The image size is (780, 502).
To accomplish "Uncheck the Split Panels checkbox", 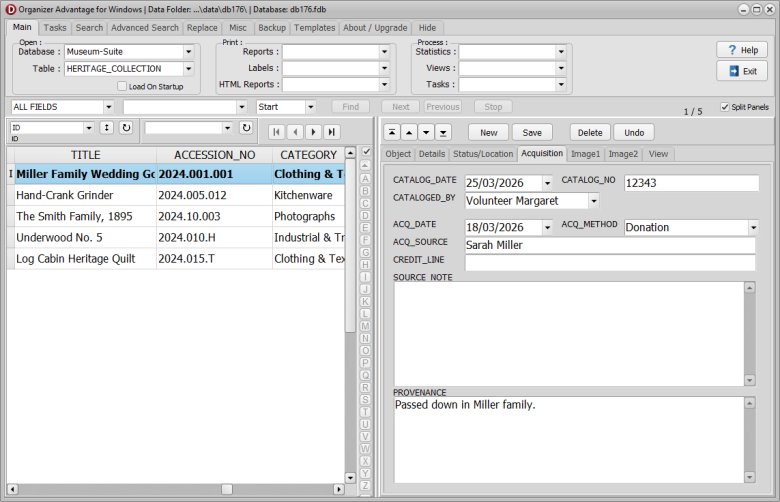I will pos(724,107).
